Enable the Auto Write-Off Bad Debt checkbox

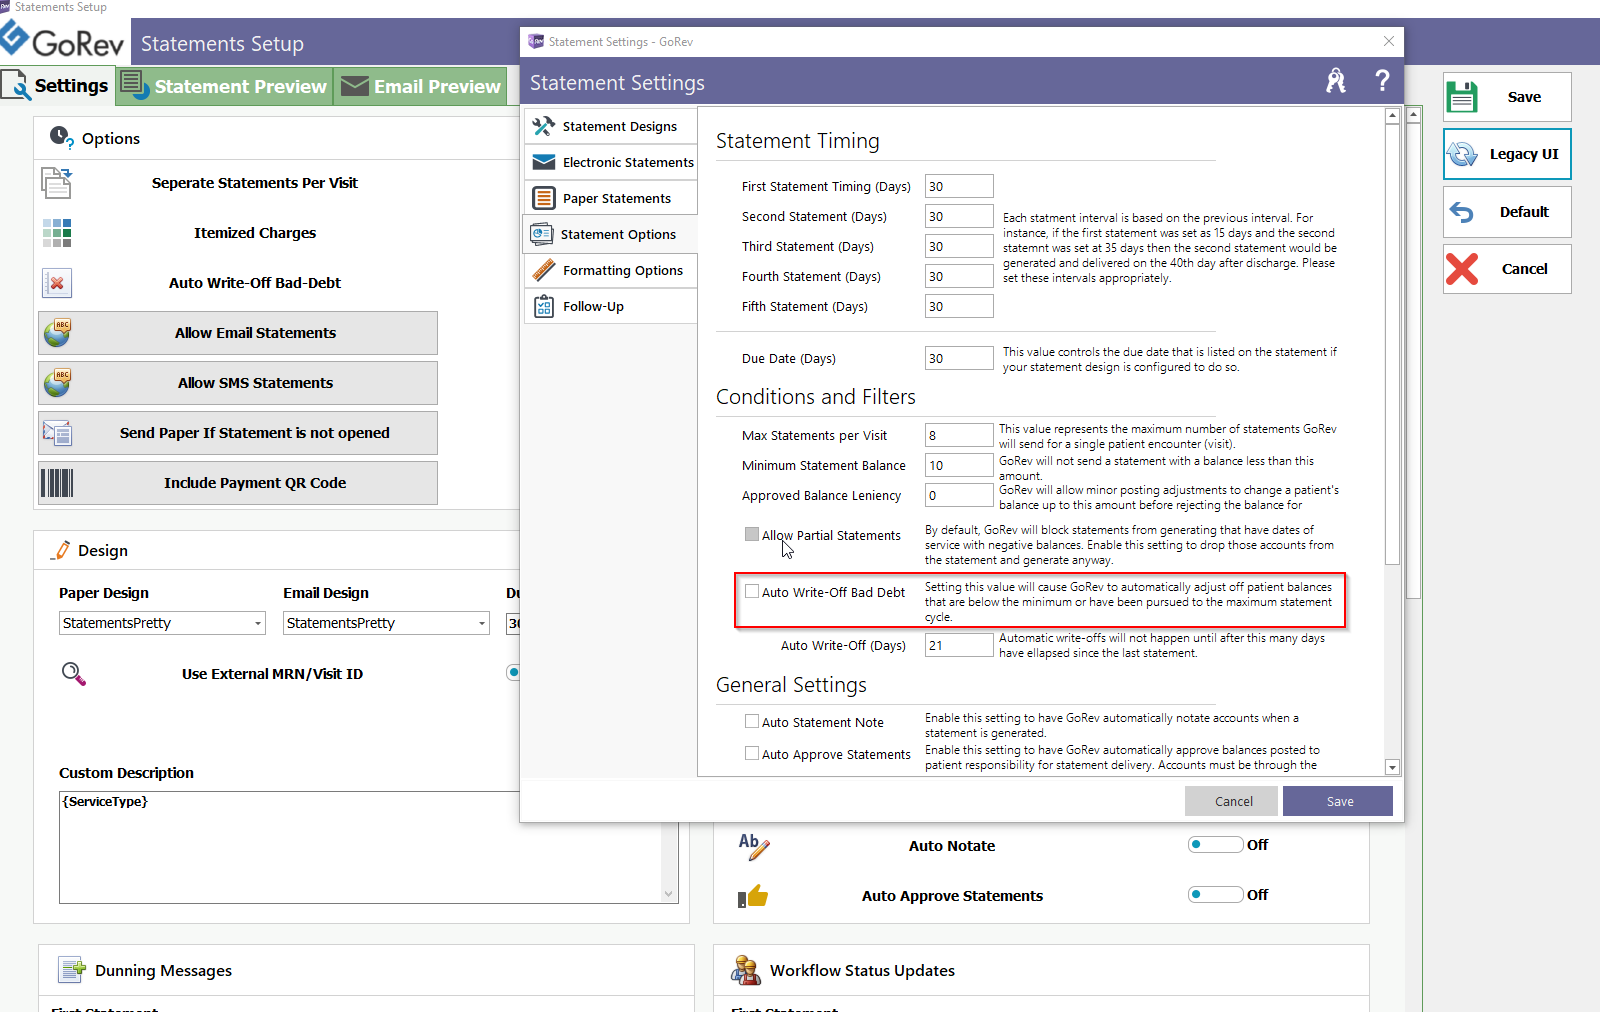tap(752, 591)
